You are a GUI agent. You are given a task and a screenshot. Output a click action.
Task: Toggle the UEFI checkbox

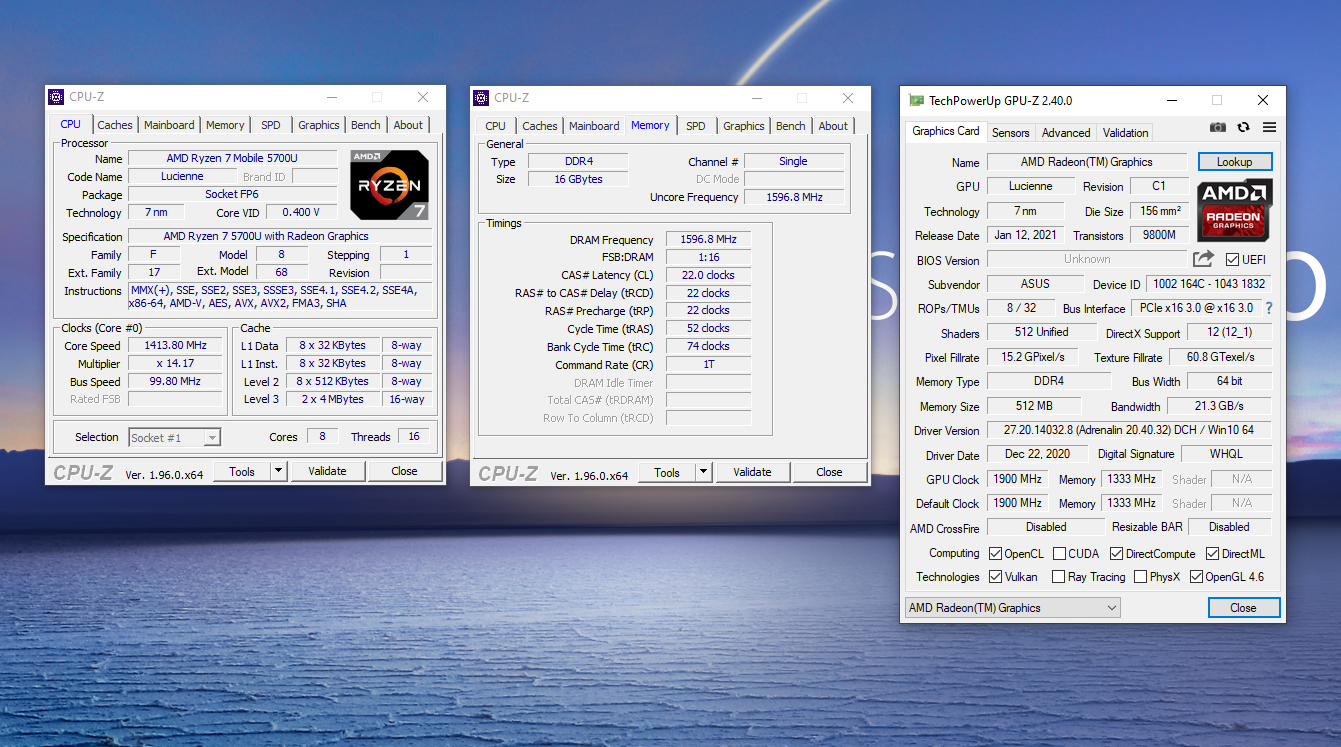coord(1232,260)
